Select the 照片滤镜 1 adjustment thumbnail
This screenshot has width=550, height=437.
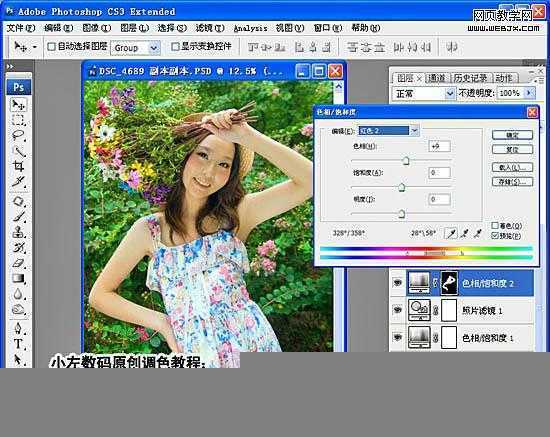coord(419,310)
